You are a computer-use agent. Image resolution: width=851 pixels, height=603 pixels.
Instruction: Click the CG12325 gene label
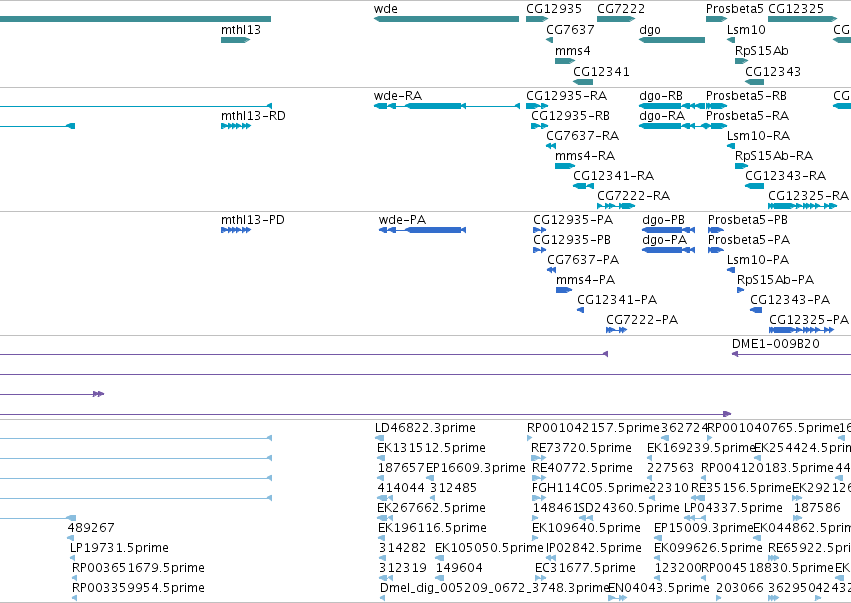796,9
